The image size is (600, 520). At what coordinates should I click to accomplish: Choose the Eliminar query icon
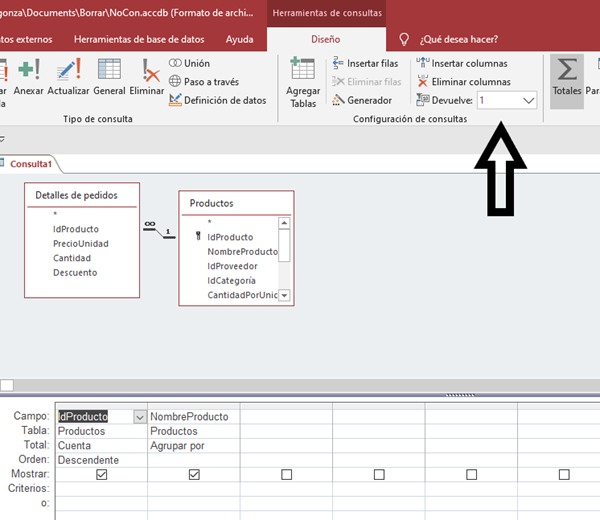pyautogui.click(x=147, y=76)
